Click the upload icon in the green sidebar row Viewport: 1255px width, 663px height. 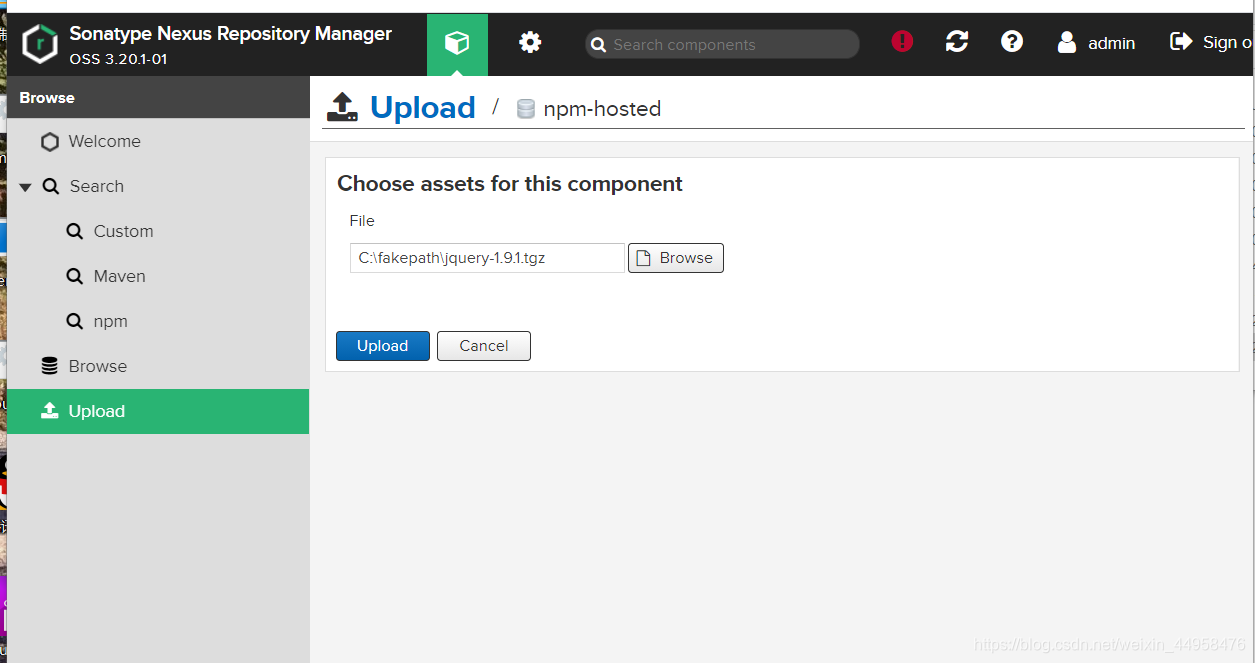(x=49, y=411)
